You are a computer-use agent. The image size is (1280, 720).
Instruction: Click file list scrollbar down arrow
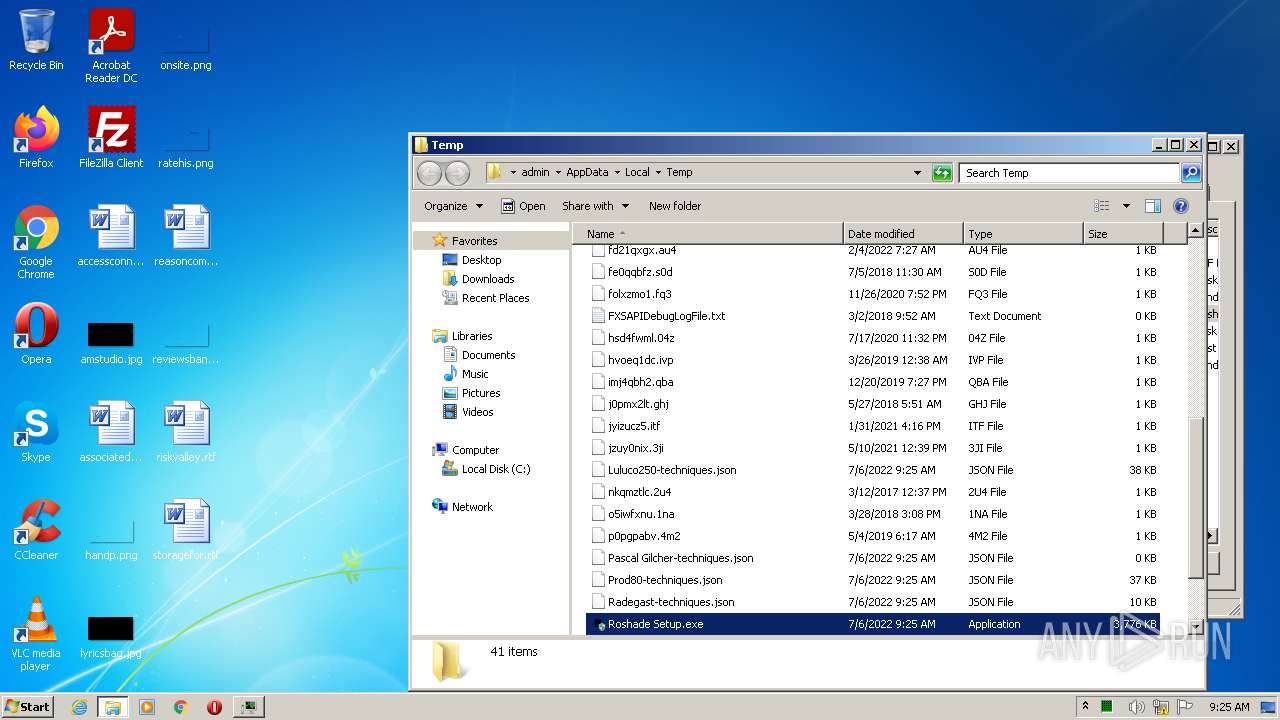click(x=1196, y=627)
